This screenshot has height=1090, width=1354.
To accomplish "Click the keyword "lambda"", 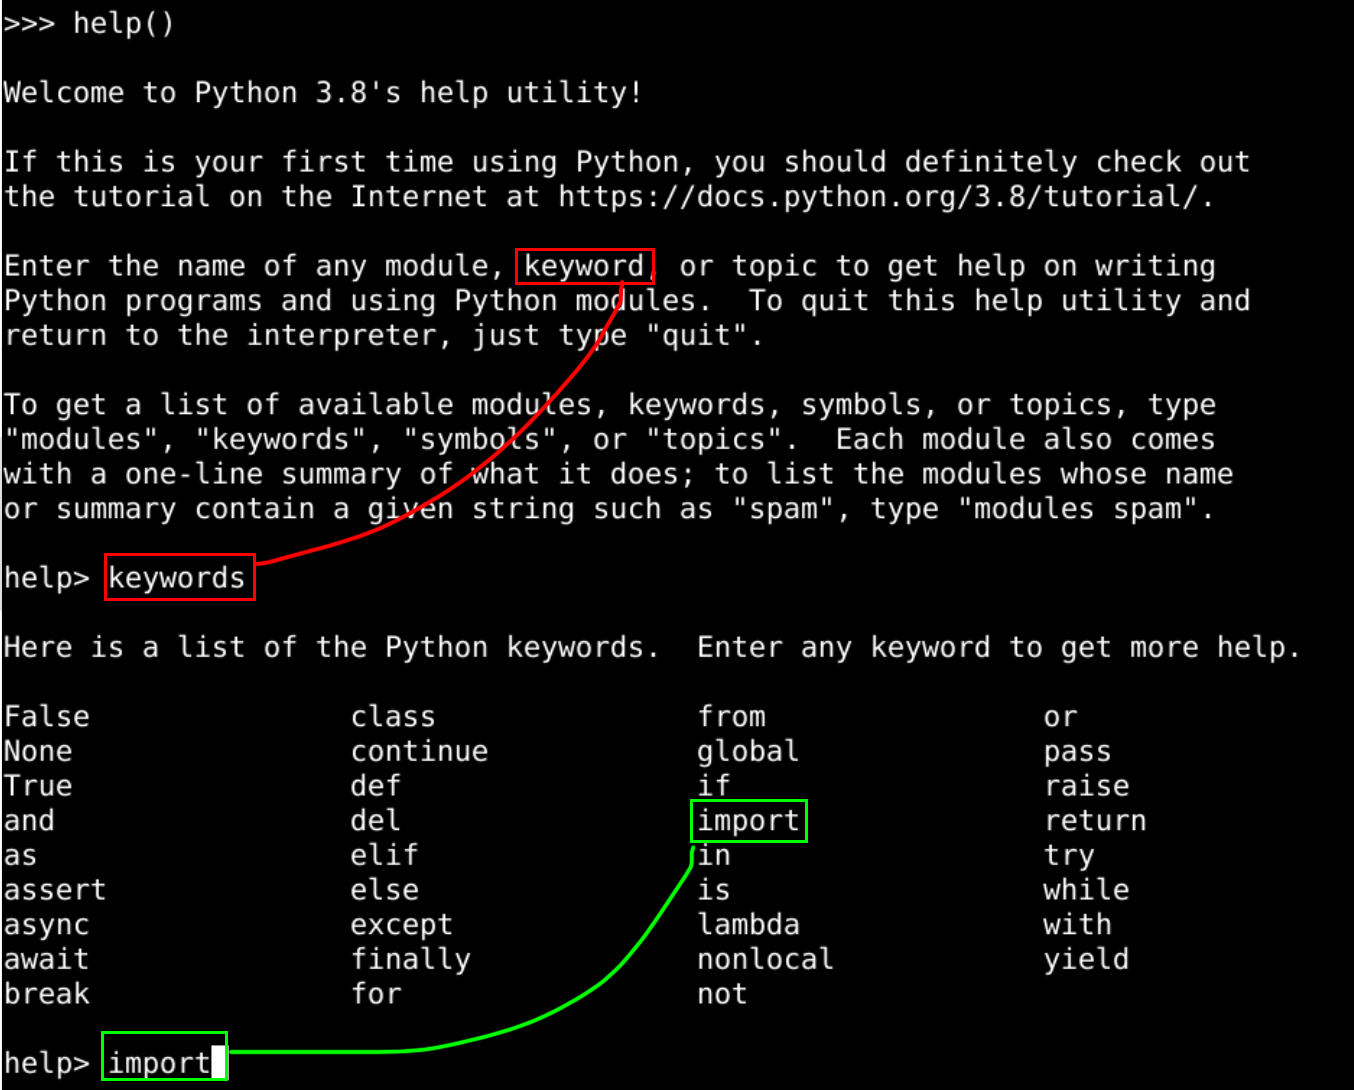I will pos(749,925).
